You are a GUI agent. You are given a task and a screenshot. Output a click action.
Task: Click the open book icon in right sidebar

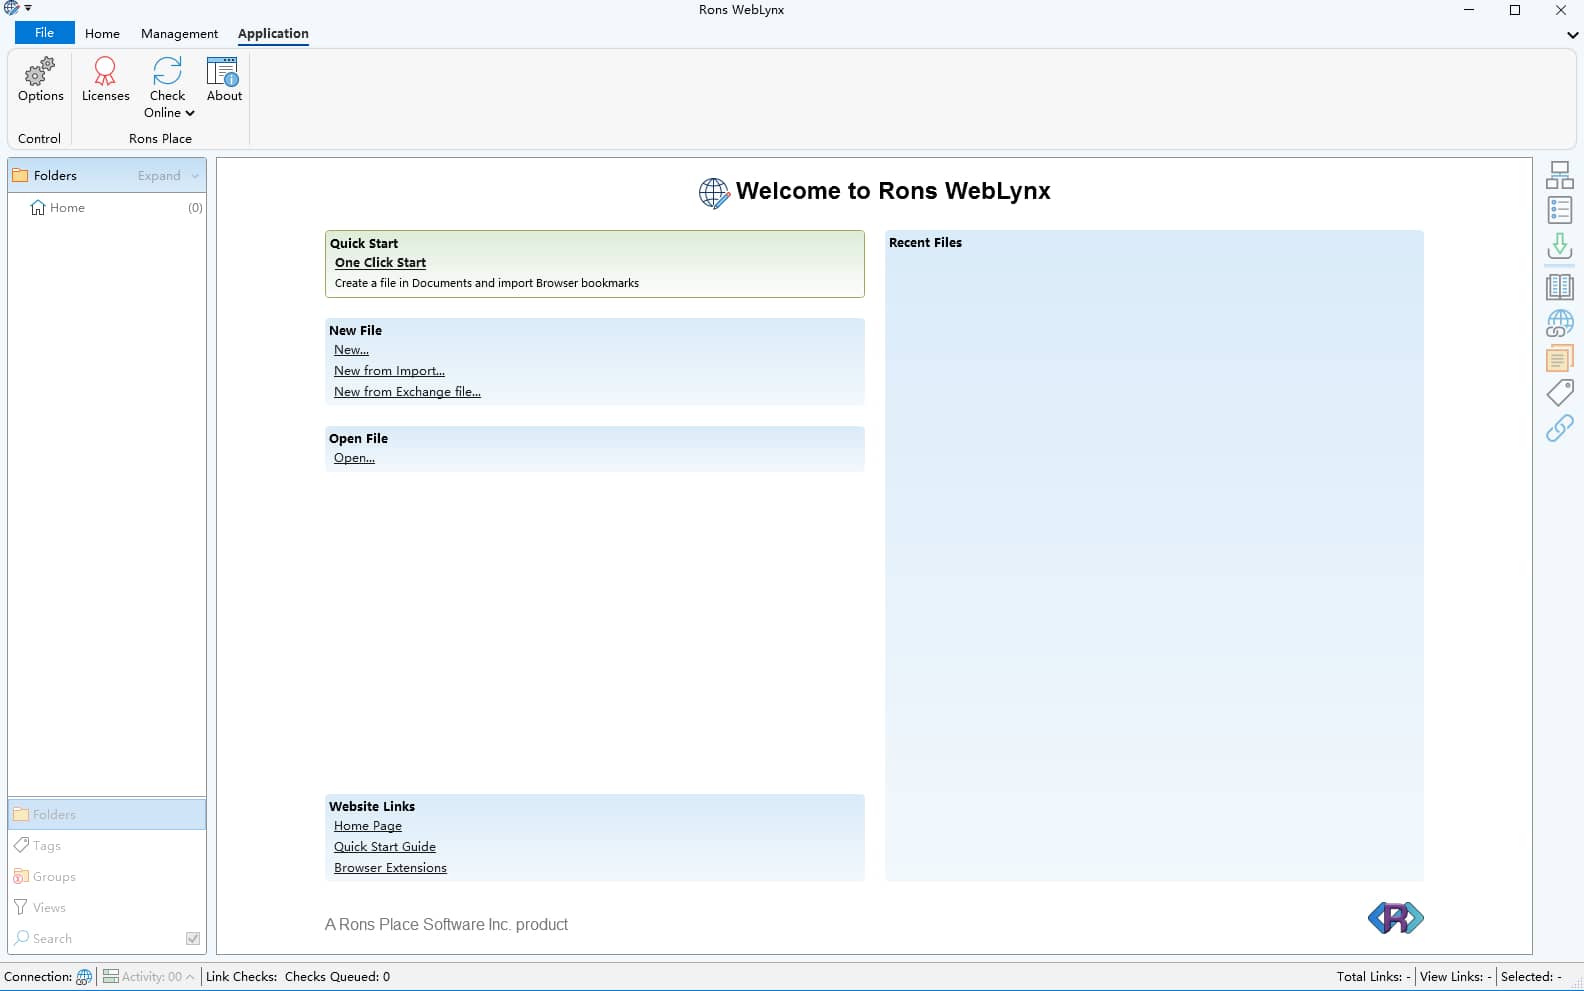pyautogui.click(x=1559, y=287)
